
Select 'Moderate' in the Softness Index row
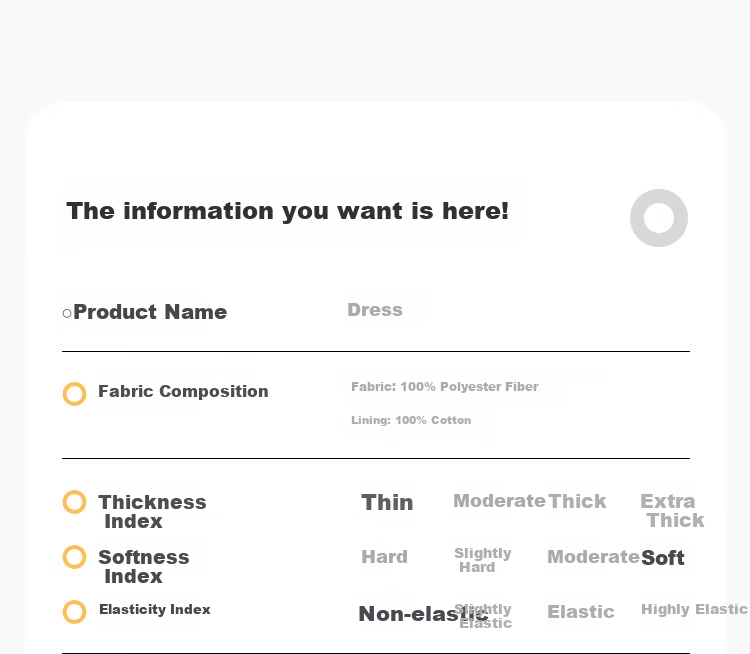(x=593, y=557)
